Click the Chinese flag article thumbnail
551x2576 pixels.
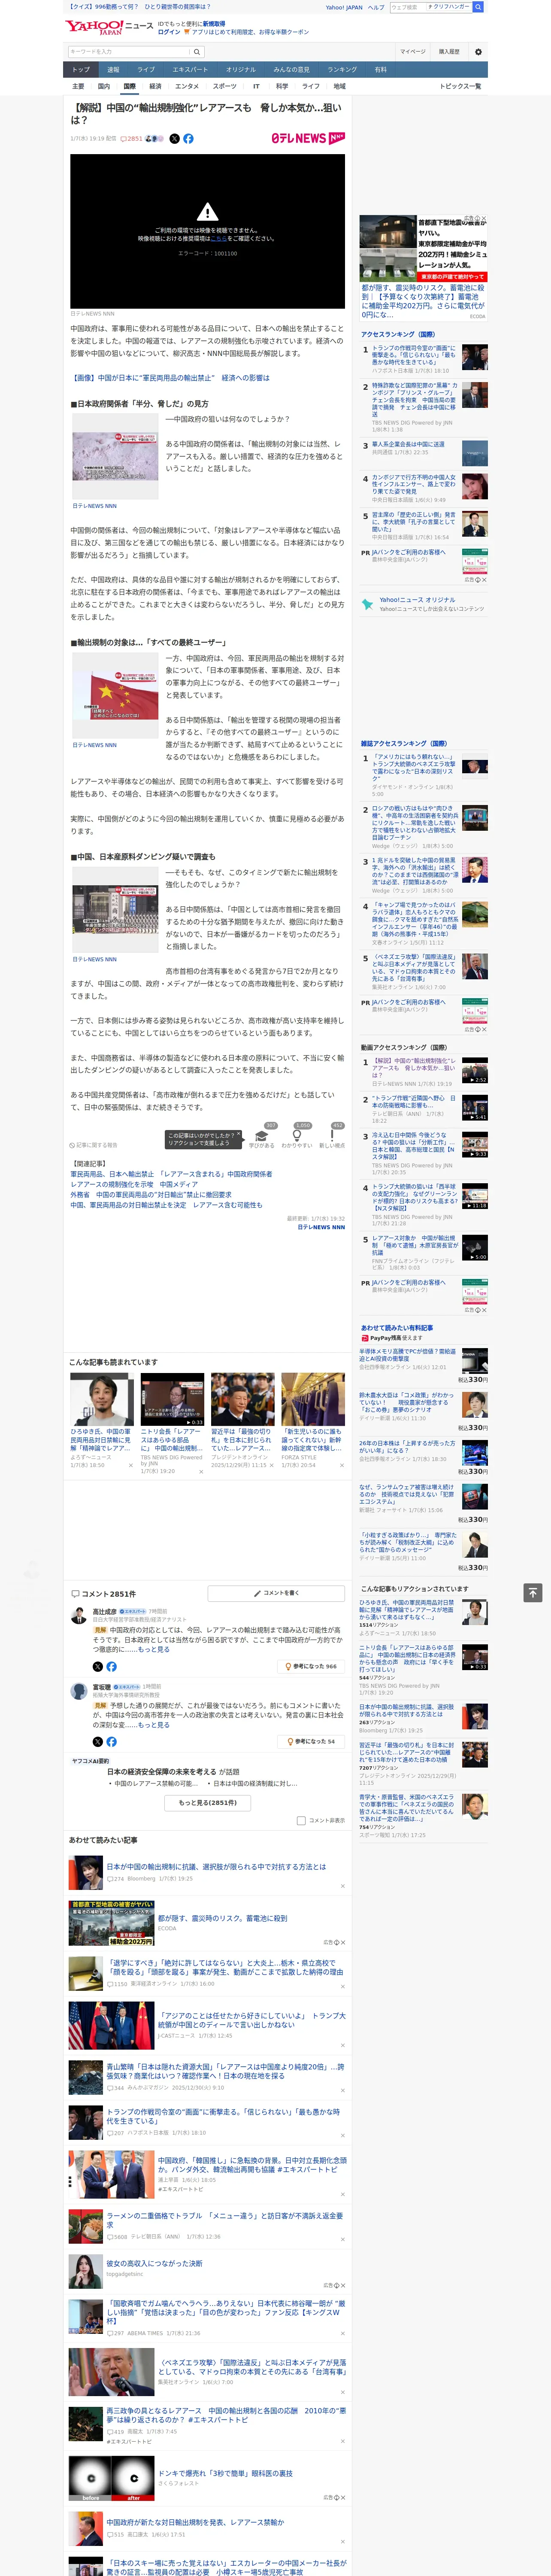coord(115,696)
